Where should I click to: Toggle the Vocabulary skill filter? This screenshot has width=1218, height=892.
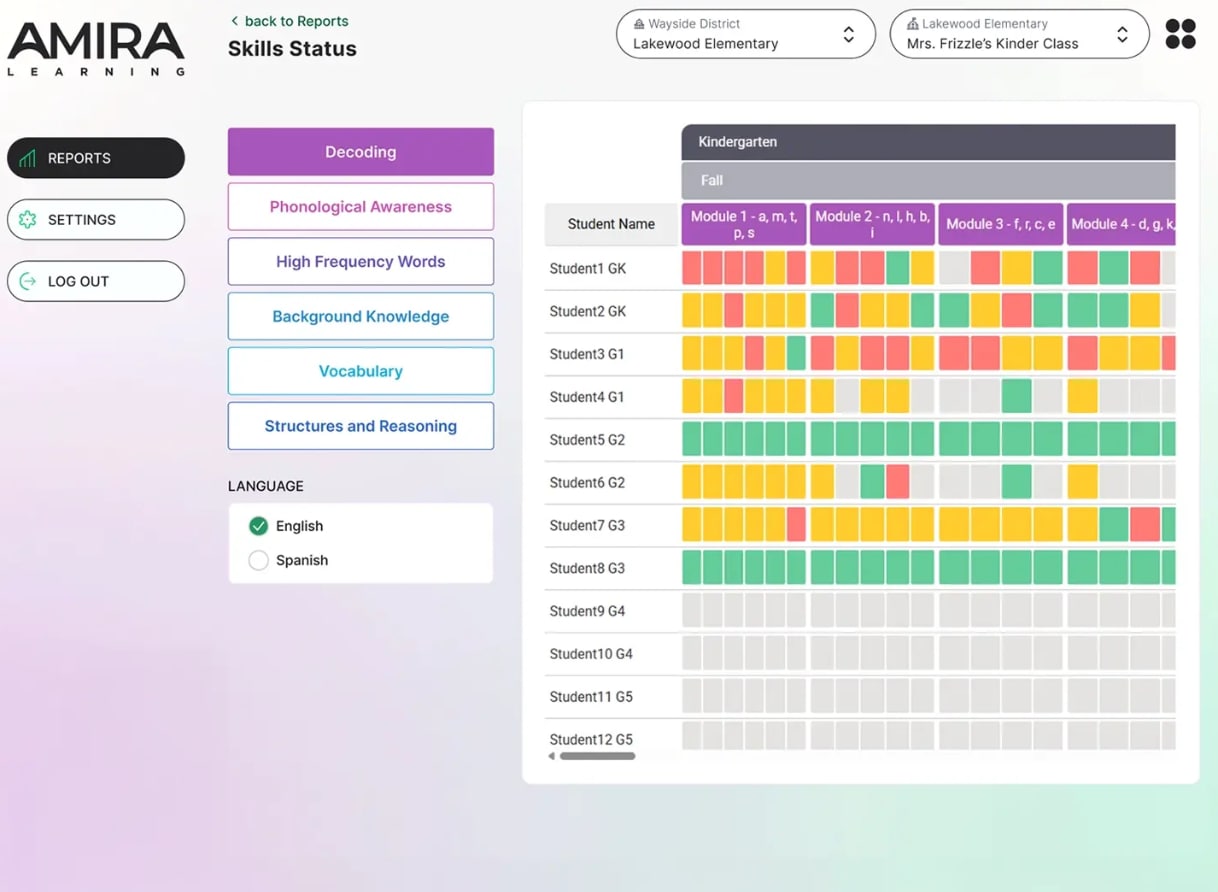coord(360,370)
